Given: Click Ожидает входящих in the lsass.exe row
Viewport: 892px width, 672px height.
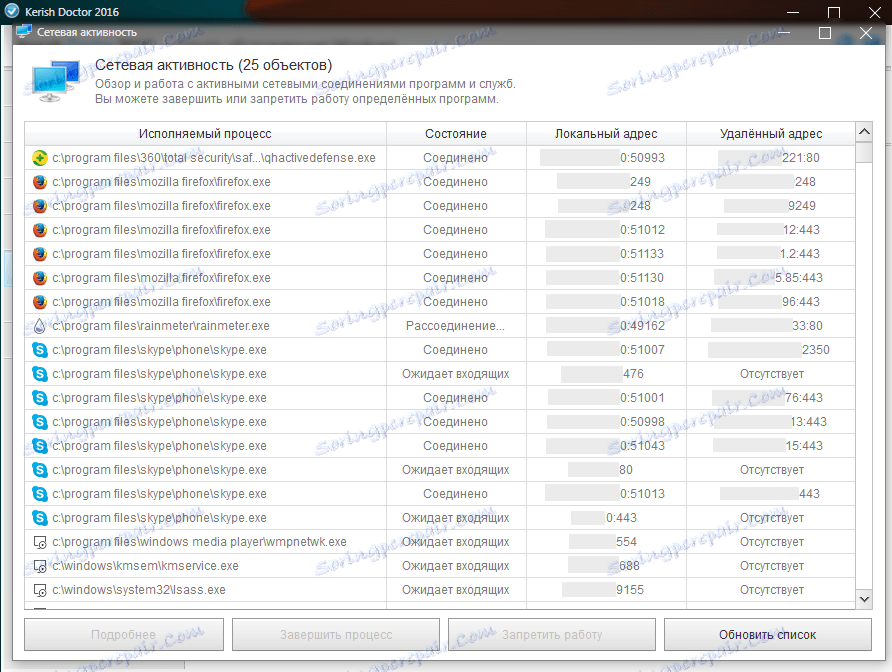Looking at the screenshot, I should [x=456, y=590].
